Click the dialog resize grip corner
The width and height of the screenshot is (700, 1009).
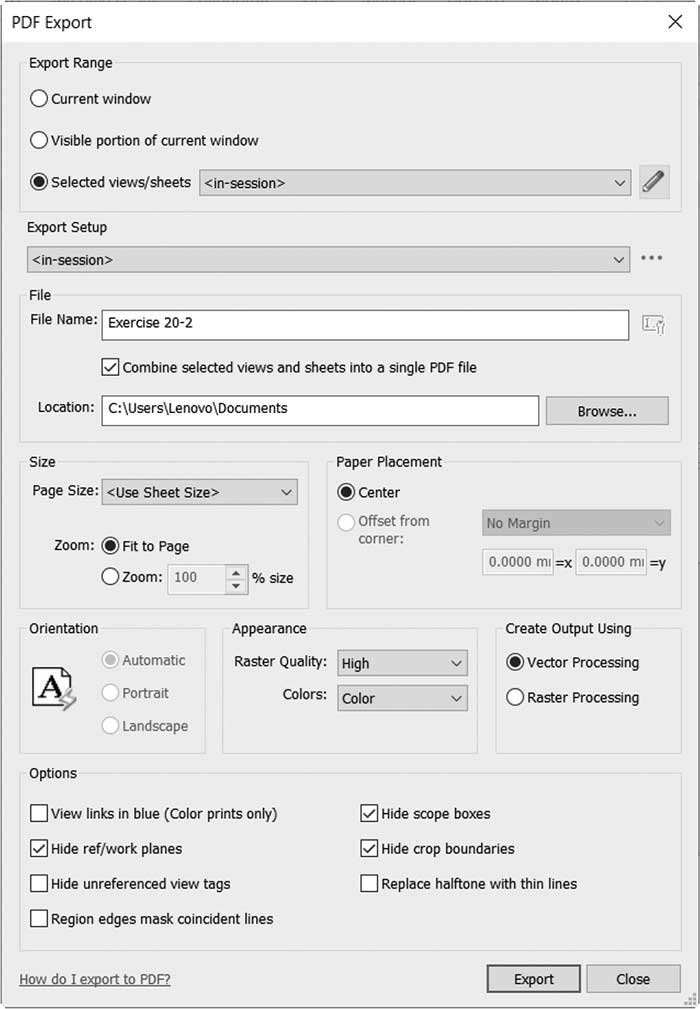coord(690,999)
